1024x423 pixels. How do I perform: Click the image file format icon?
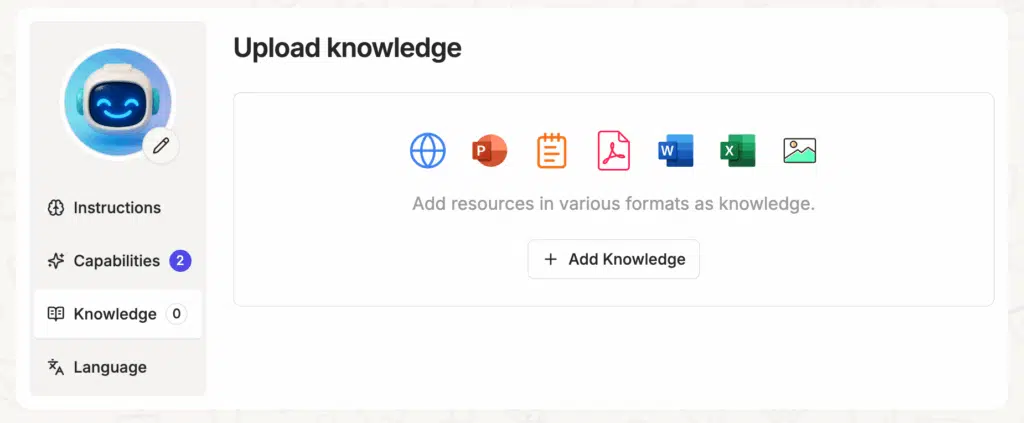(x=799, y=151)
